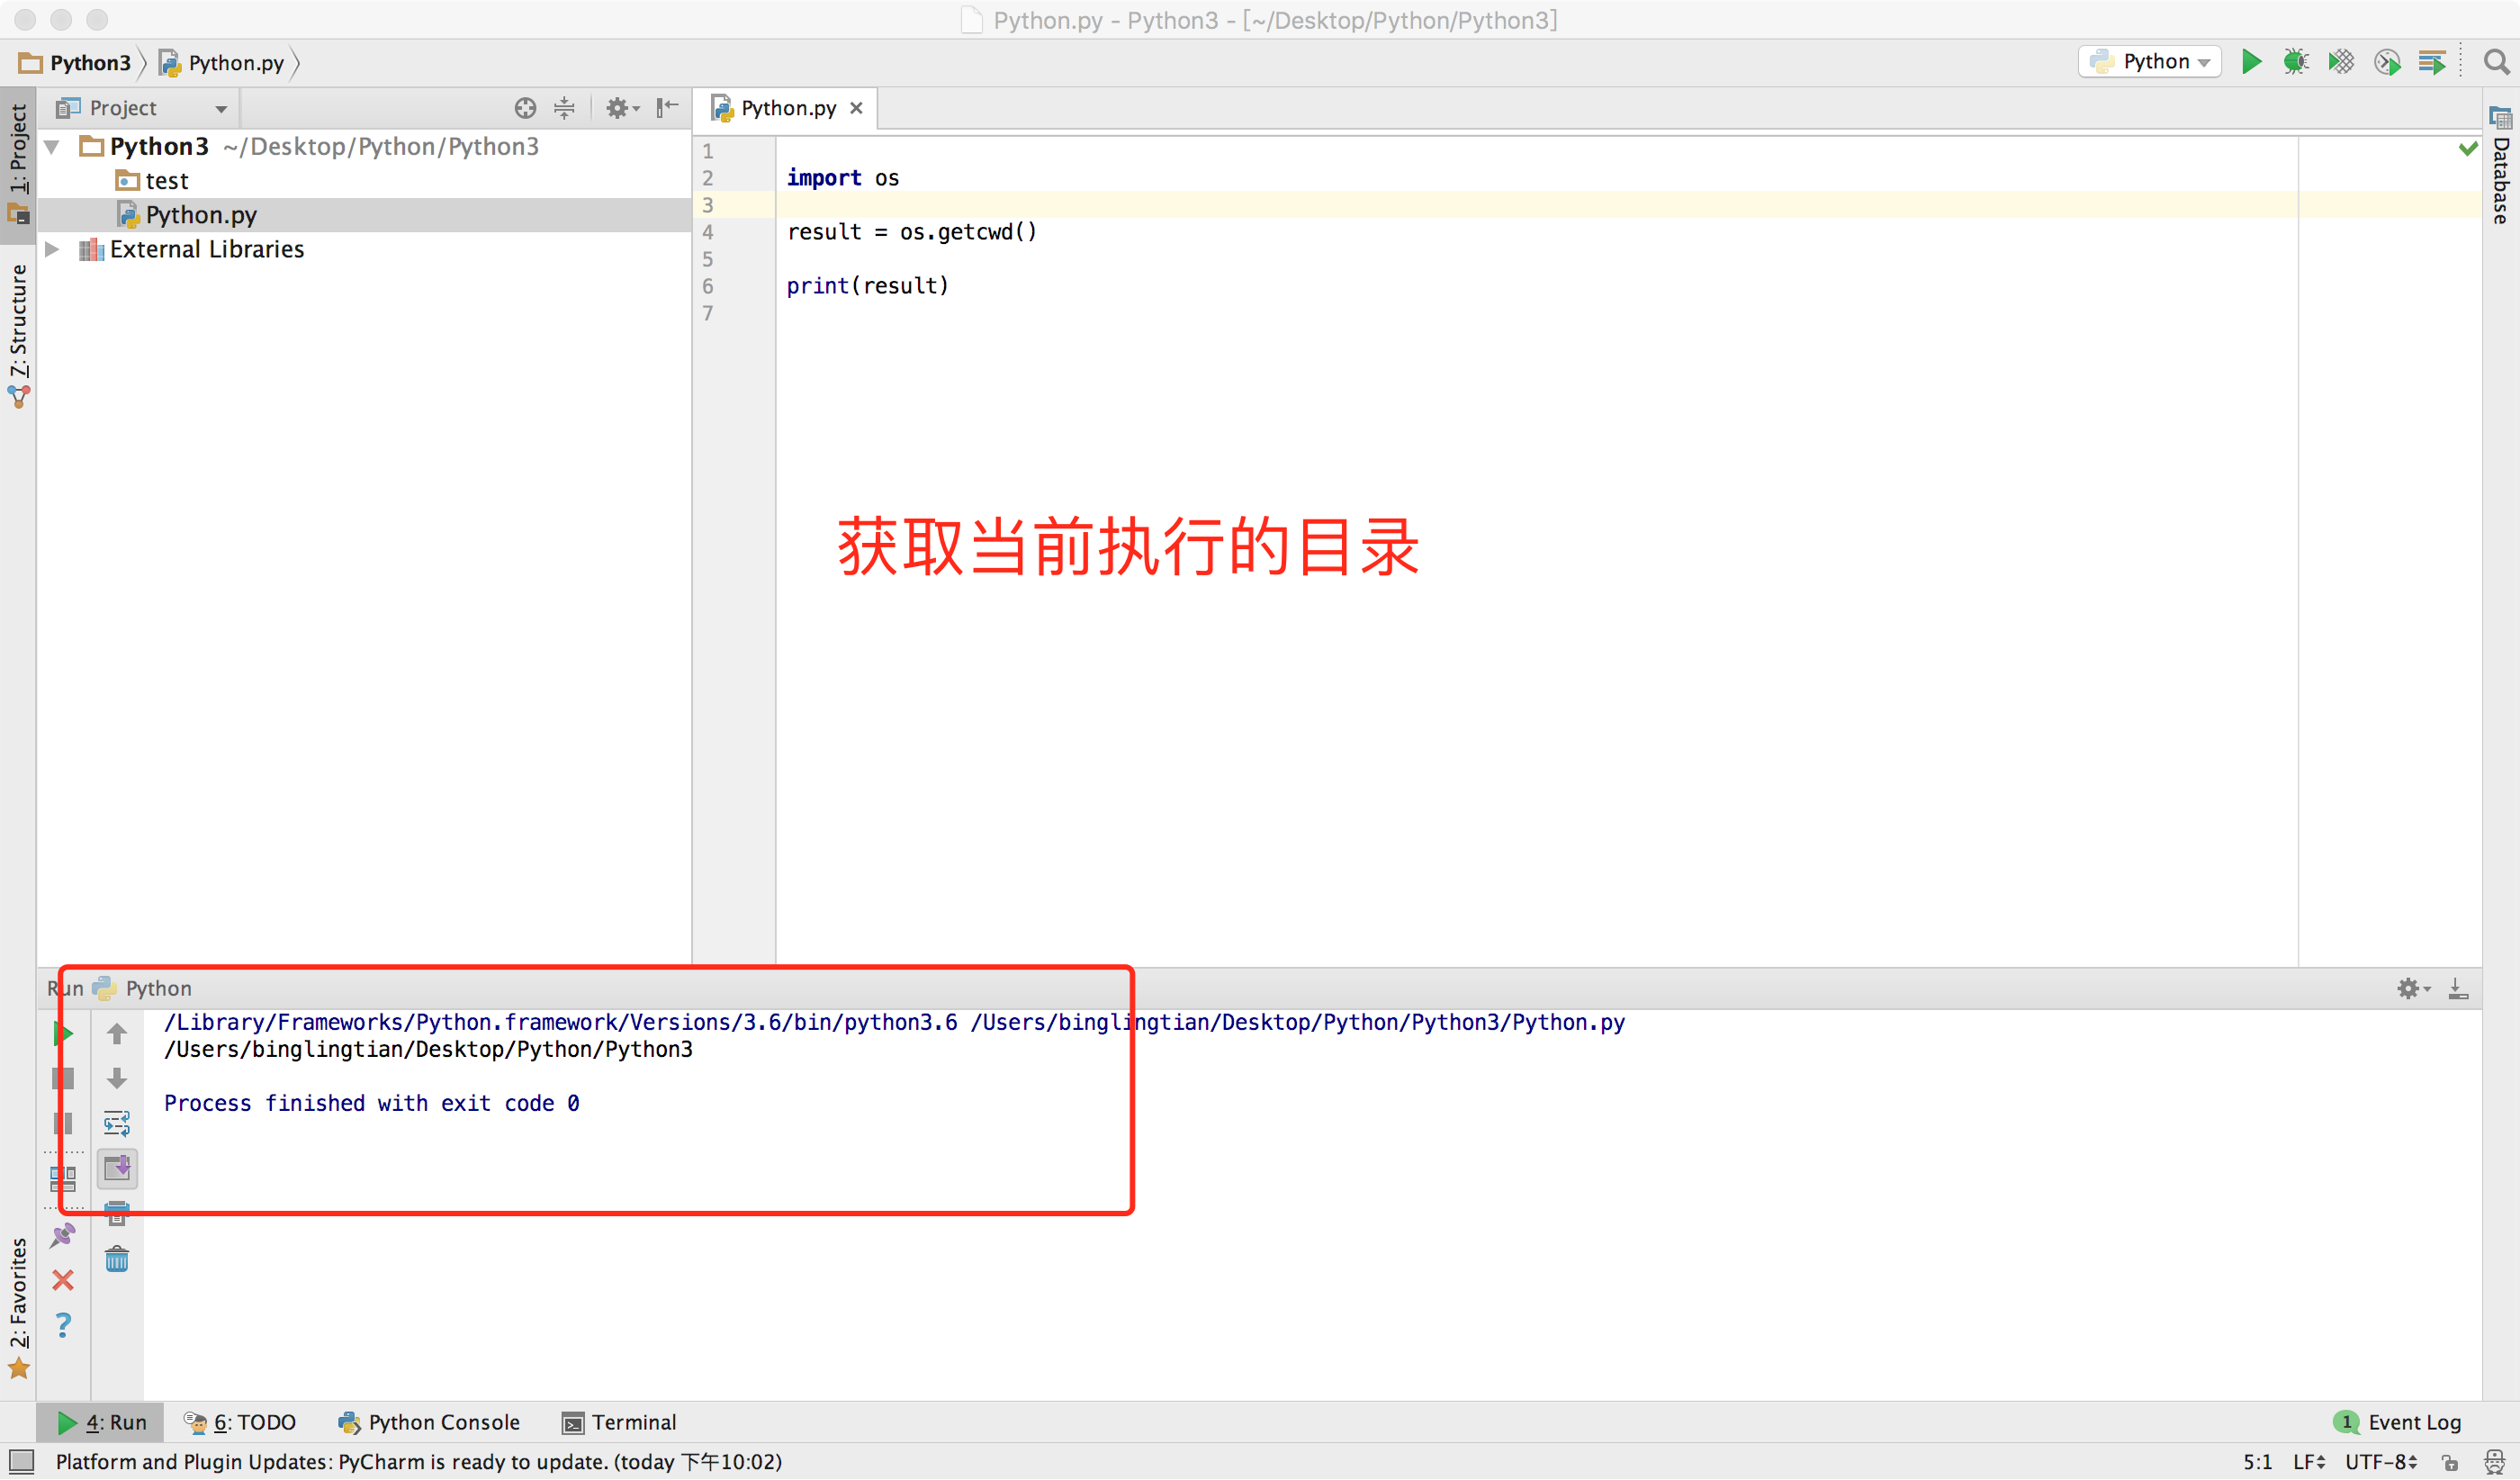Click collapse all icon in Project panel
This screenshot has width=2520, height=1480.
point(565,108)
